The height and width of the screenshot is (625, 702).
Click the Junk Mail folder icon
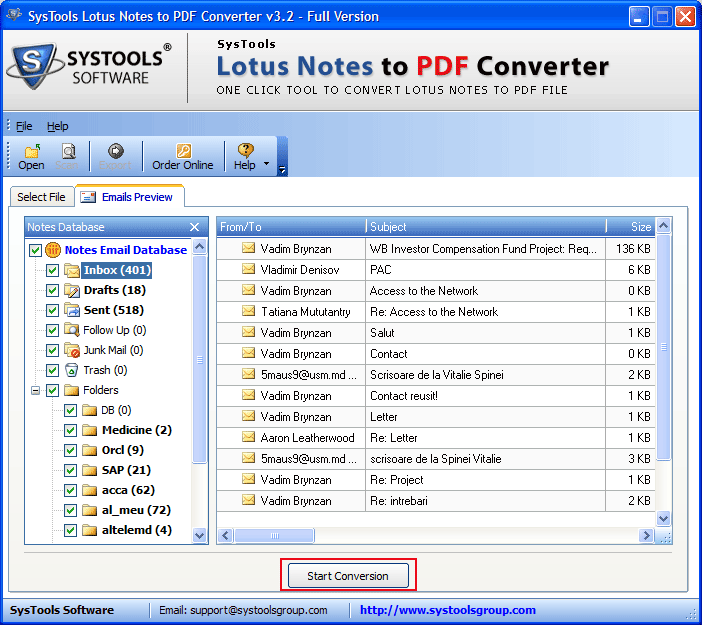point(72,350)
